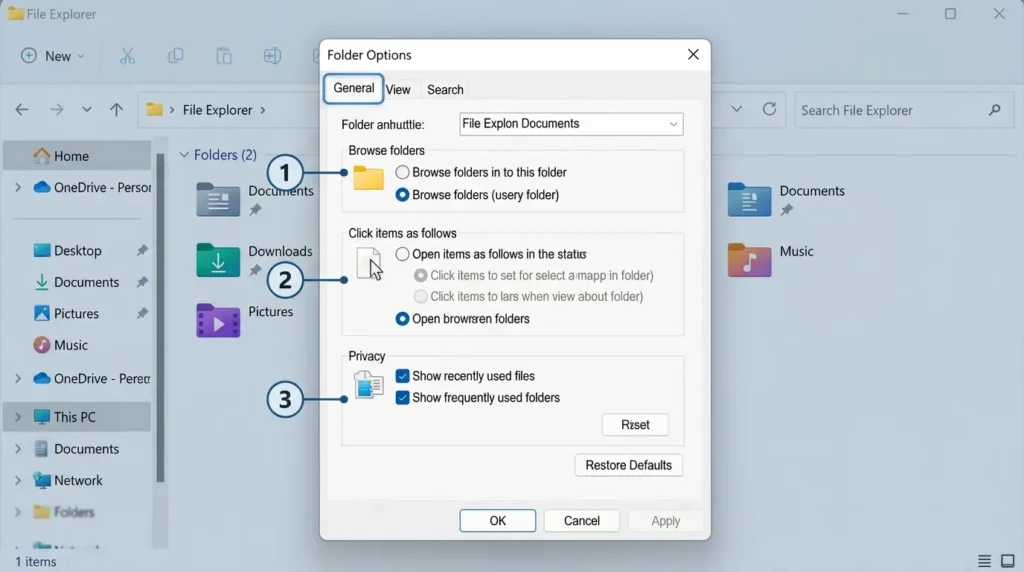This screenshot has width=1024, height=572.
Task: Select Open items as follows in the status
Action: click(x=402, y=254)
